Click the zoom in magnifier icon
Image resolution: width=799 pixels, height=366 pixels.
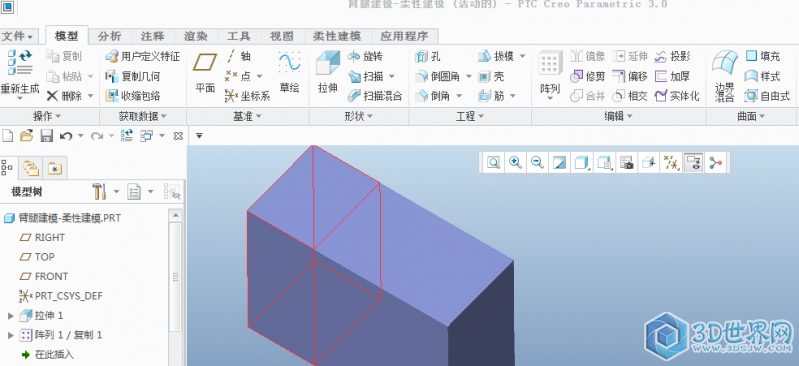coord(515,163)
